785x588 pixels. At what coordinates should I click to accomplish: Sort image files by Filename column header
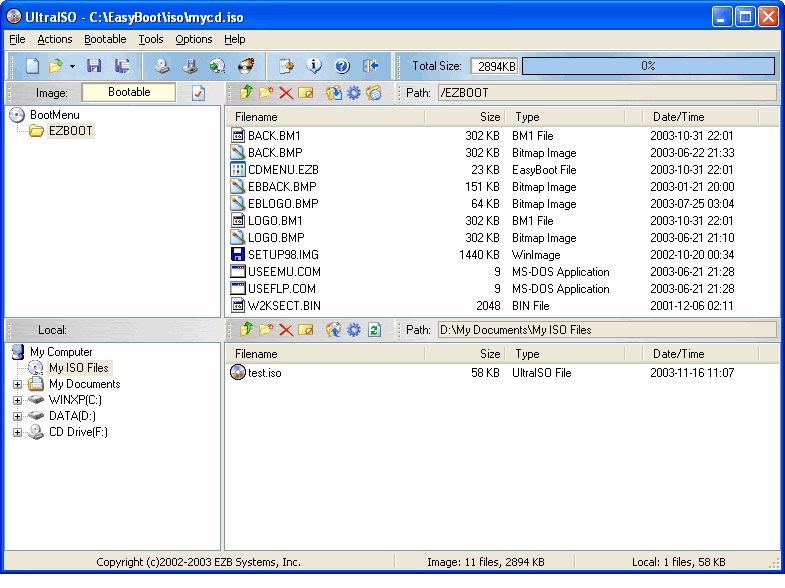[324, 117]
